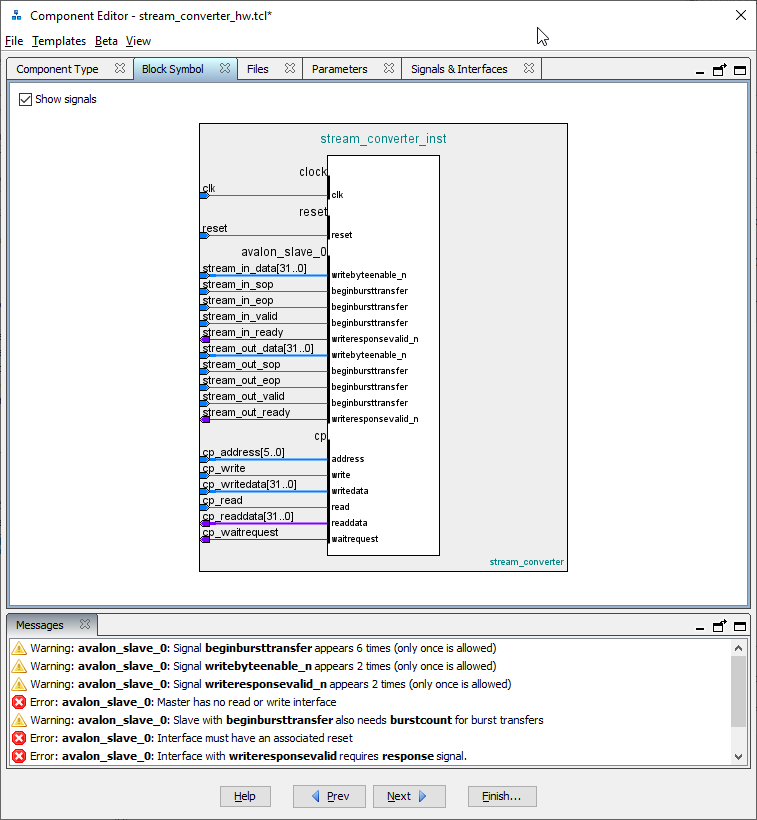The height and width of the screenshot is (820, 757).
Task: Minimize the block symbol editor panel
Action: coord(700,71)
